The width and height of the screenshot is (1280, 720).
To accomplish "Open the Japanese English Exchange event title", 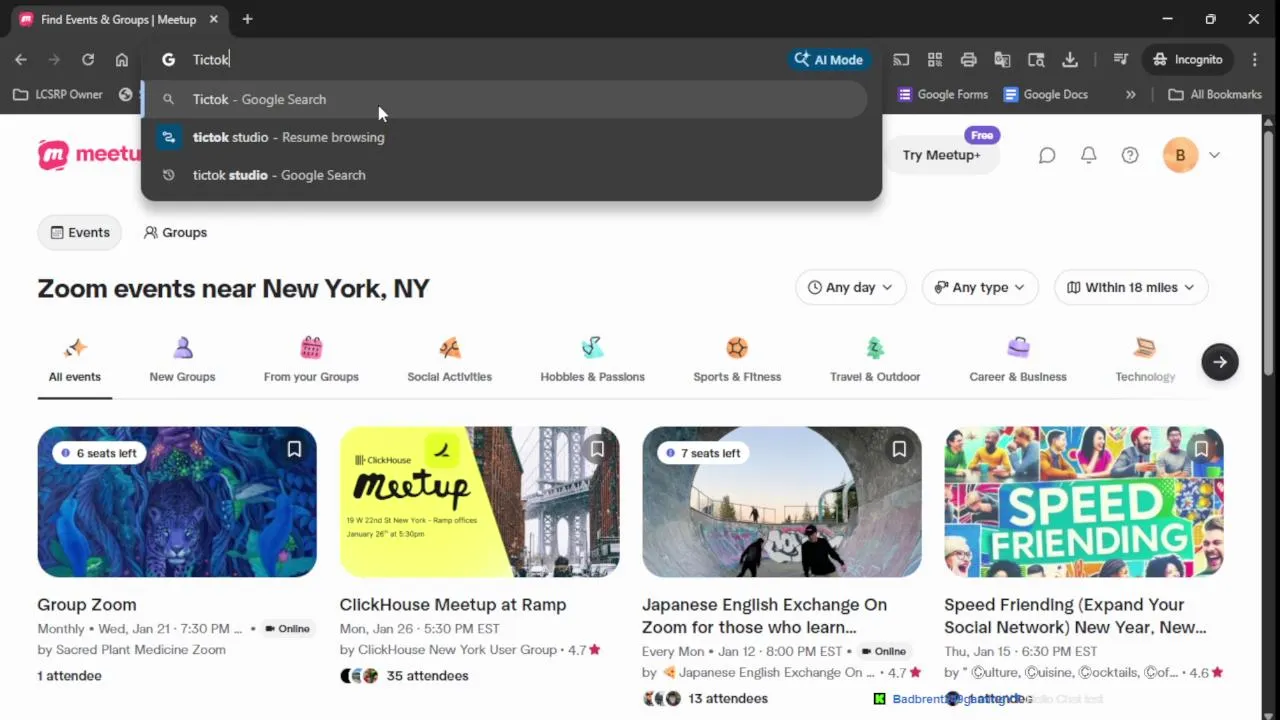I will (x=764, y=616).
